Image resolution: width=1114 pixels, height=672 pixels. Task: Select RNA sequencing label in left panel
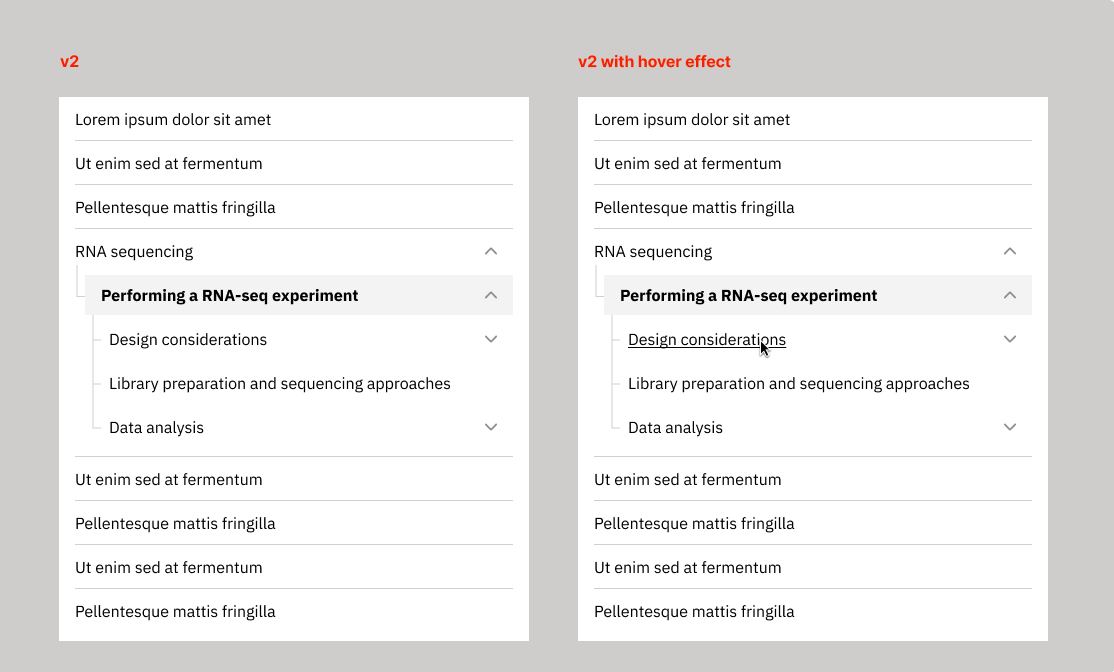pyautogui.click(x=134, y=252)
